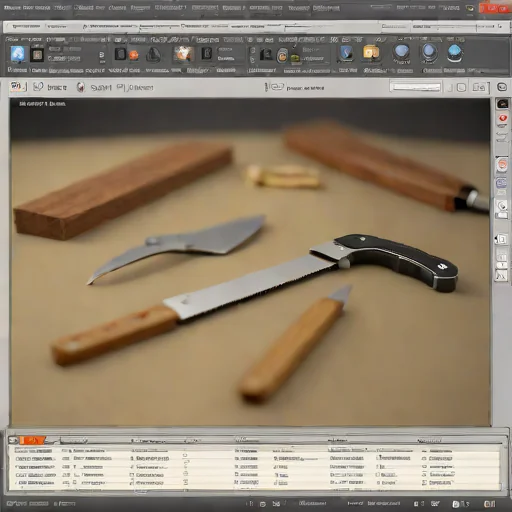Click the red-and-white round icon in the secondary toolbar

click(x=80, y=87)
